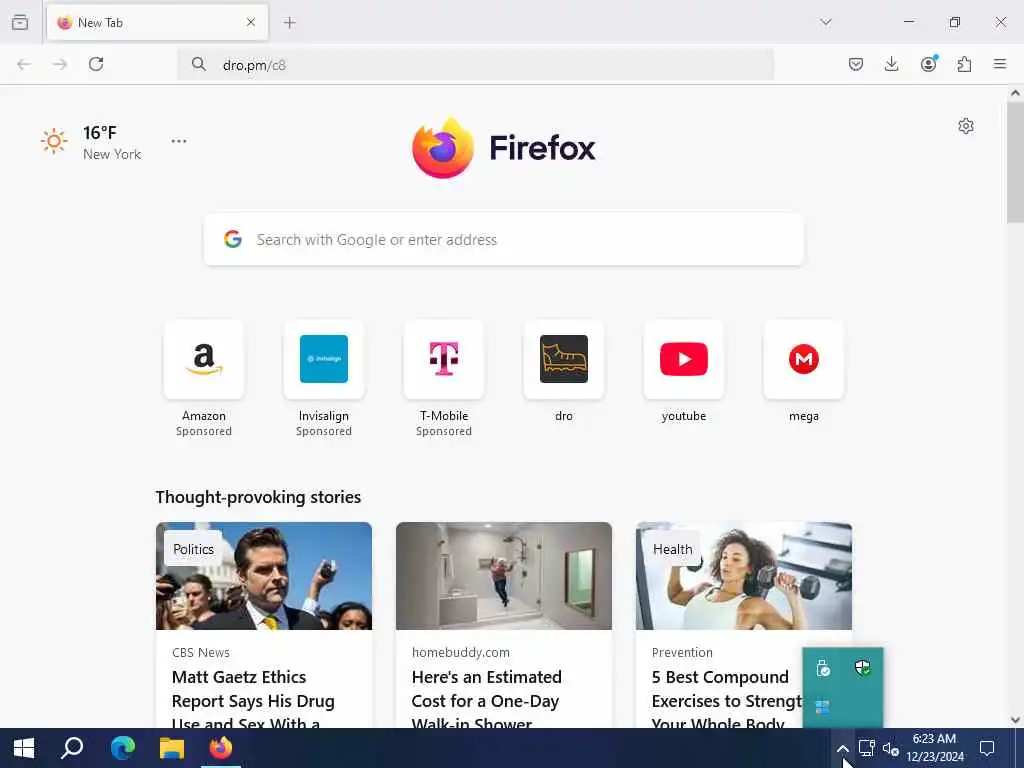Image resolution: width=1024 pixels, height=768 pixels.
Task: Click the Windows-colored tray overflow icon
Action: 823,707
